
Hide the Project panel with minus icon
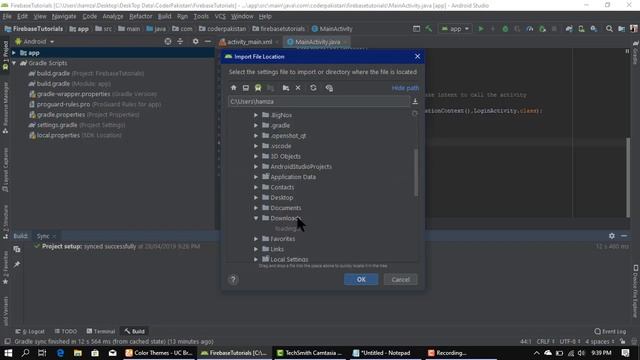coord(207,42)
